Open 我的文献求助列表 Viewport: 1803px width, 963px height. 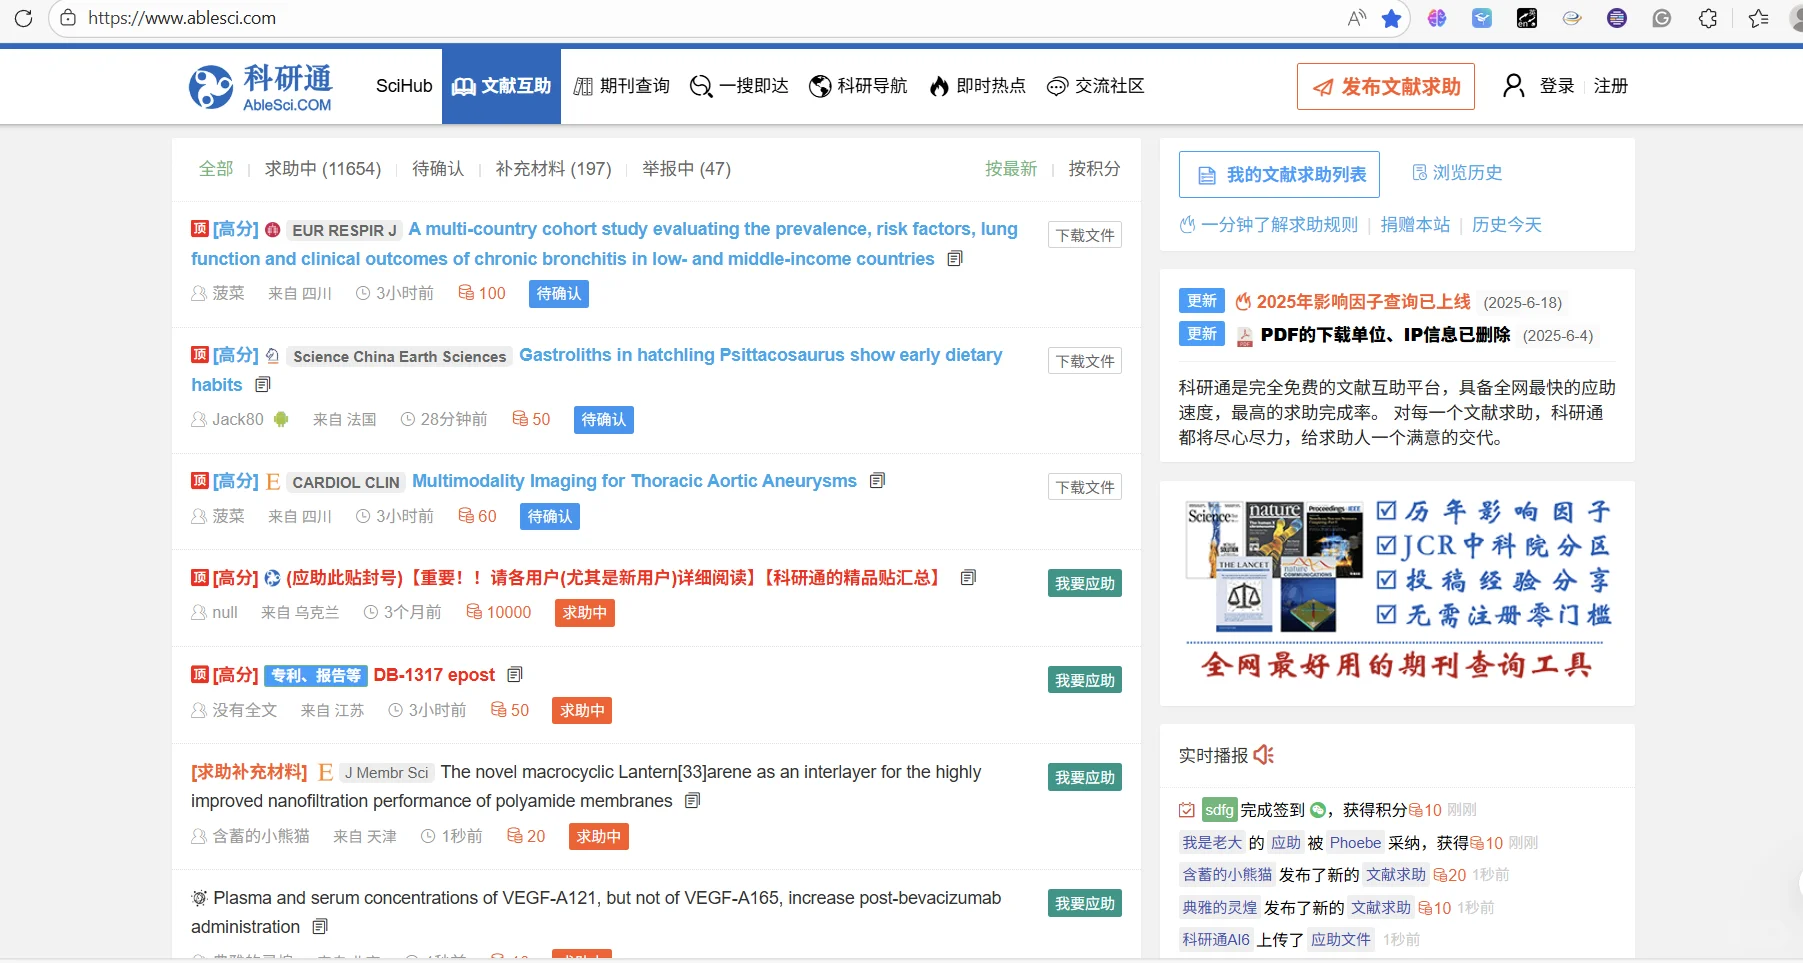1279,175
